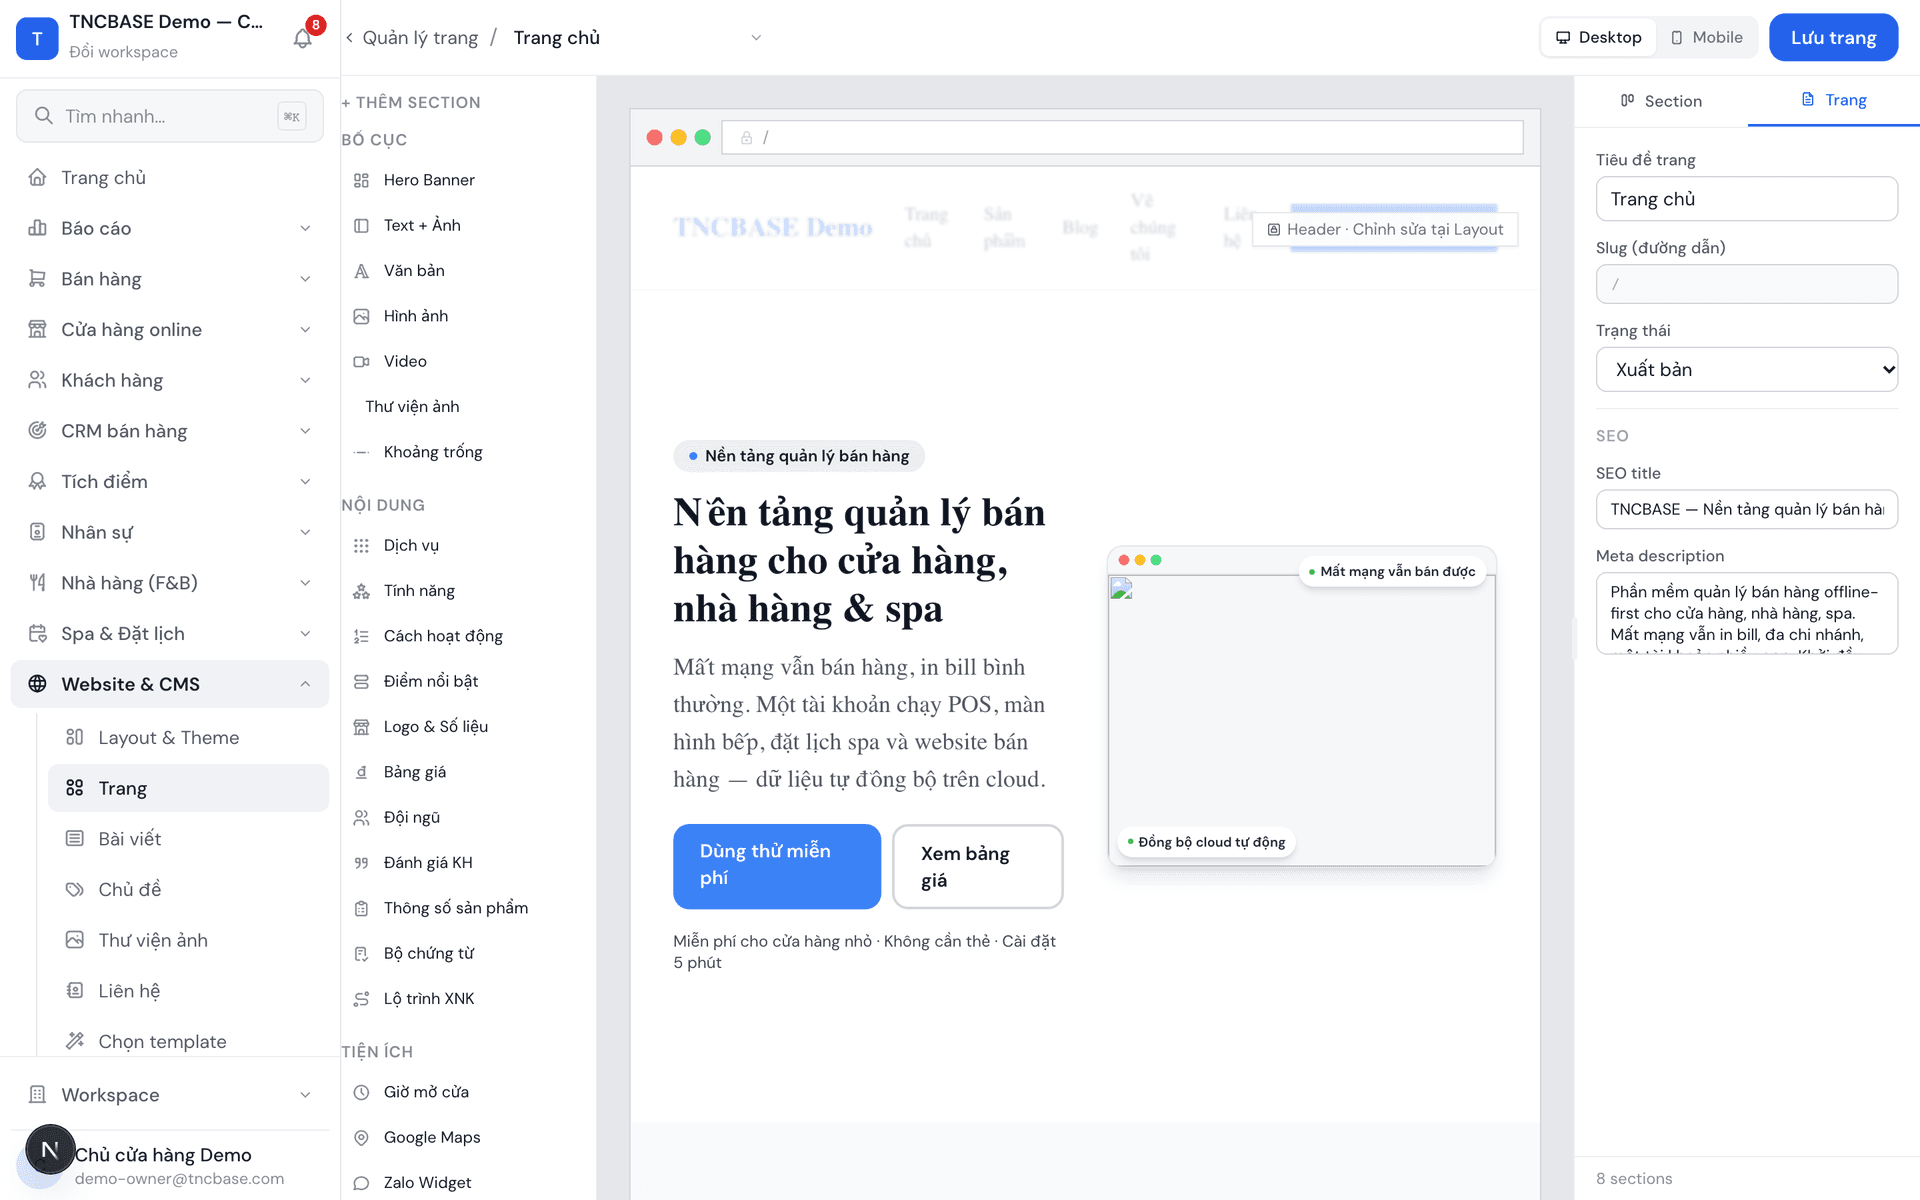Open the Trạng thái dropdown

tap(1746, 369)
